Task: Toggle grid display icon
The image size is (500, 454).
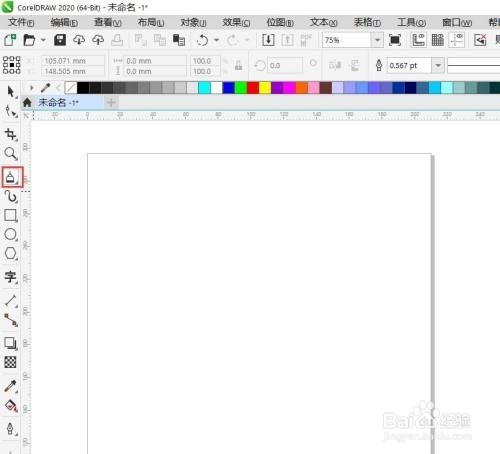Action: (x=438, y=40)
